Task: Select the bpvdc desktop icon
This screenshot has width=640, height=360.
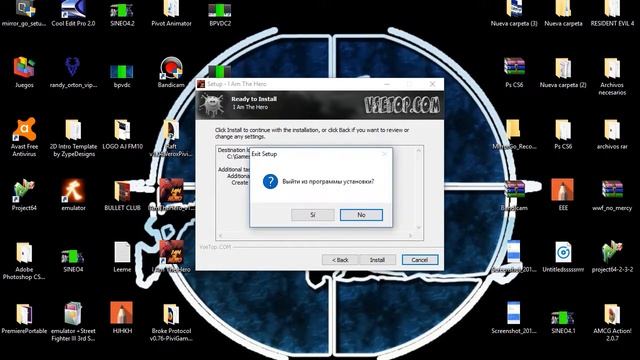Action: (x=122, y=74)
